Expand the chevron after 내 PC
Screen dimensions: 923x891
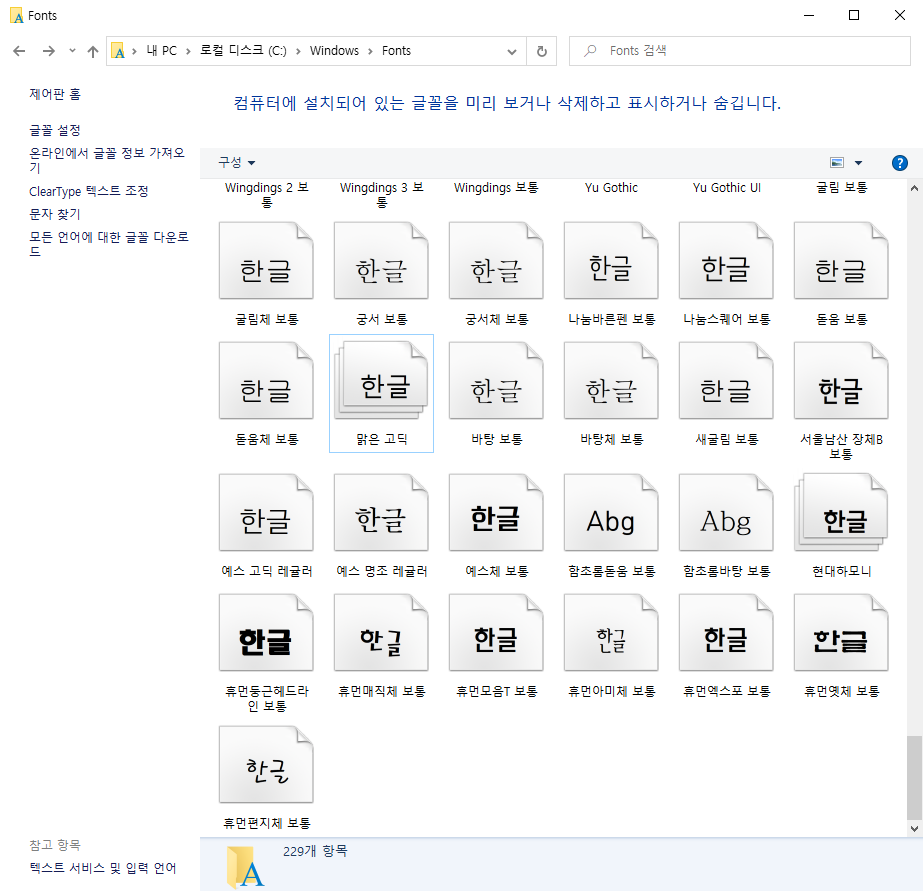(188, 51)
